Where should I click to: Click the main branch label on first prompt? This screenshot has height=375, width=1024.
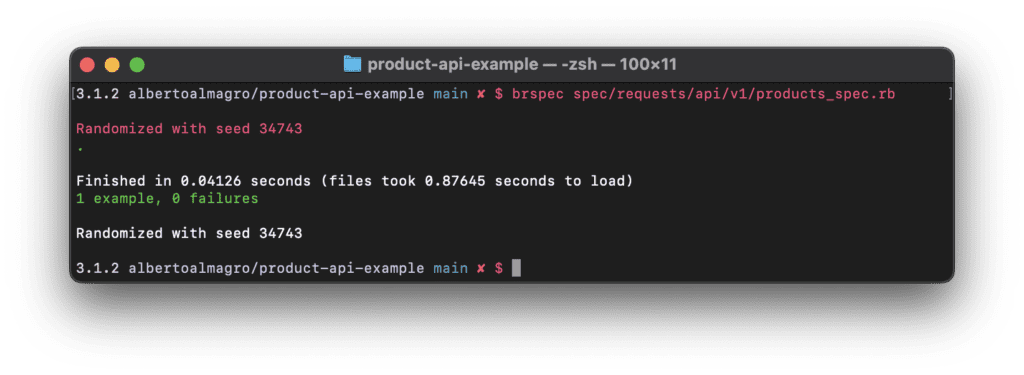click(x=451, y=94)
